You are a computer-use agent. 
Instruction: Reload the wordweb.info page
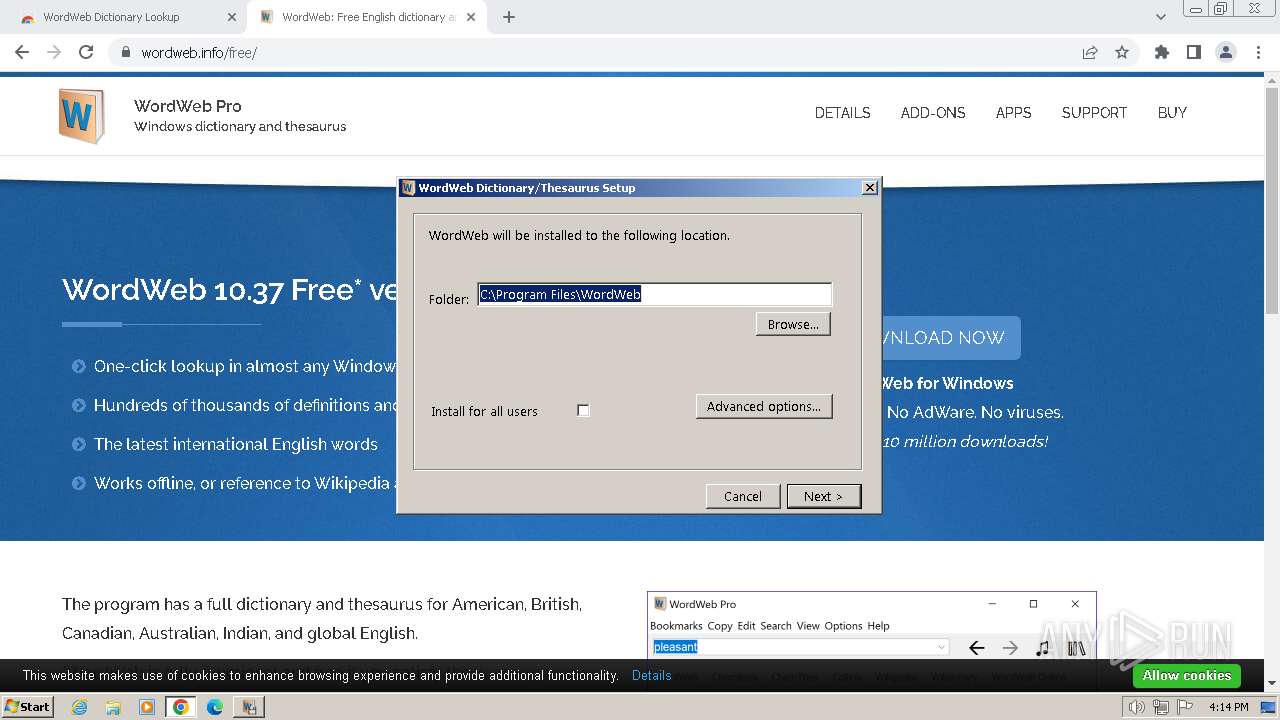pyautogui.click(x=86, y=52)
